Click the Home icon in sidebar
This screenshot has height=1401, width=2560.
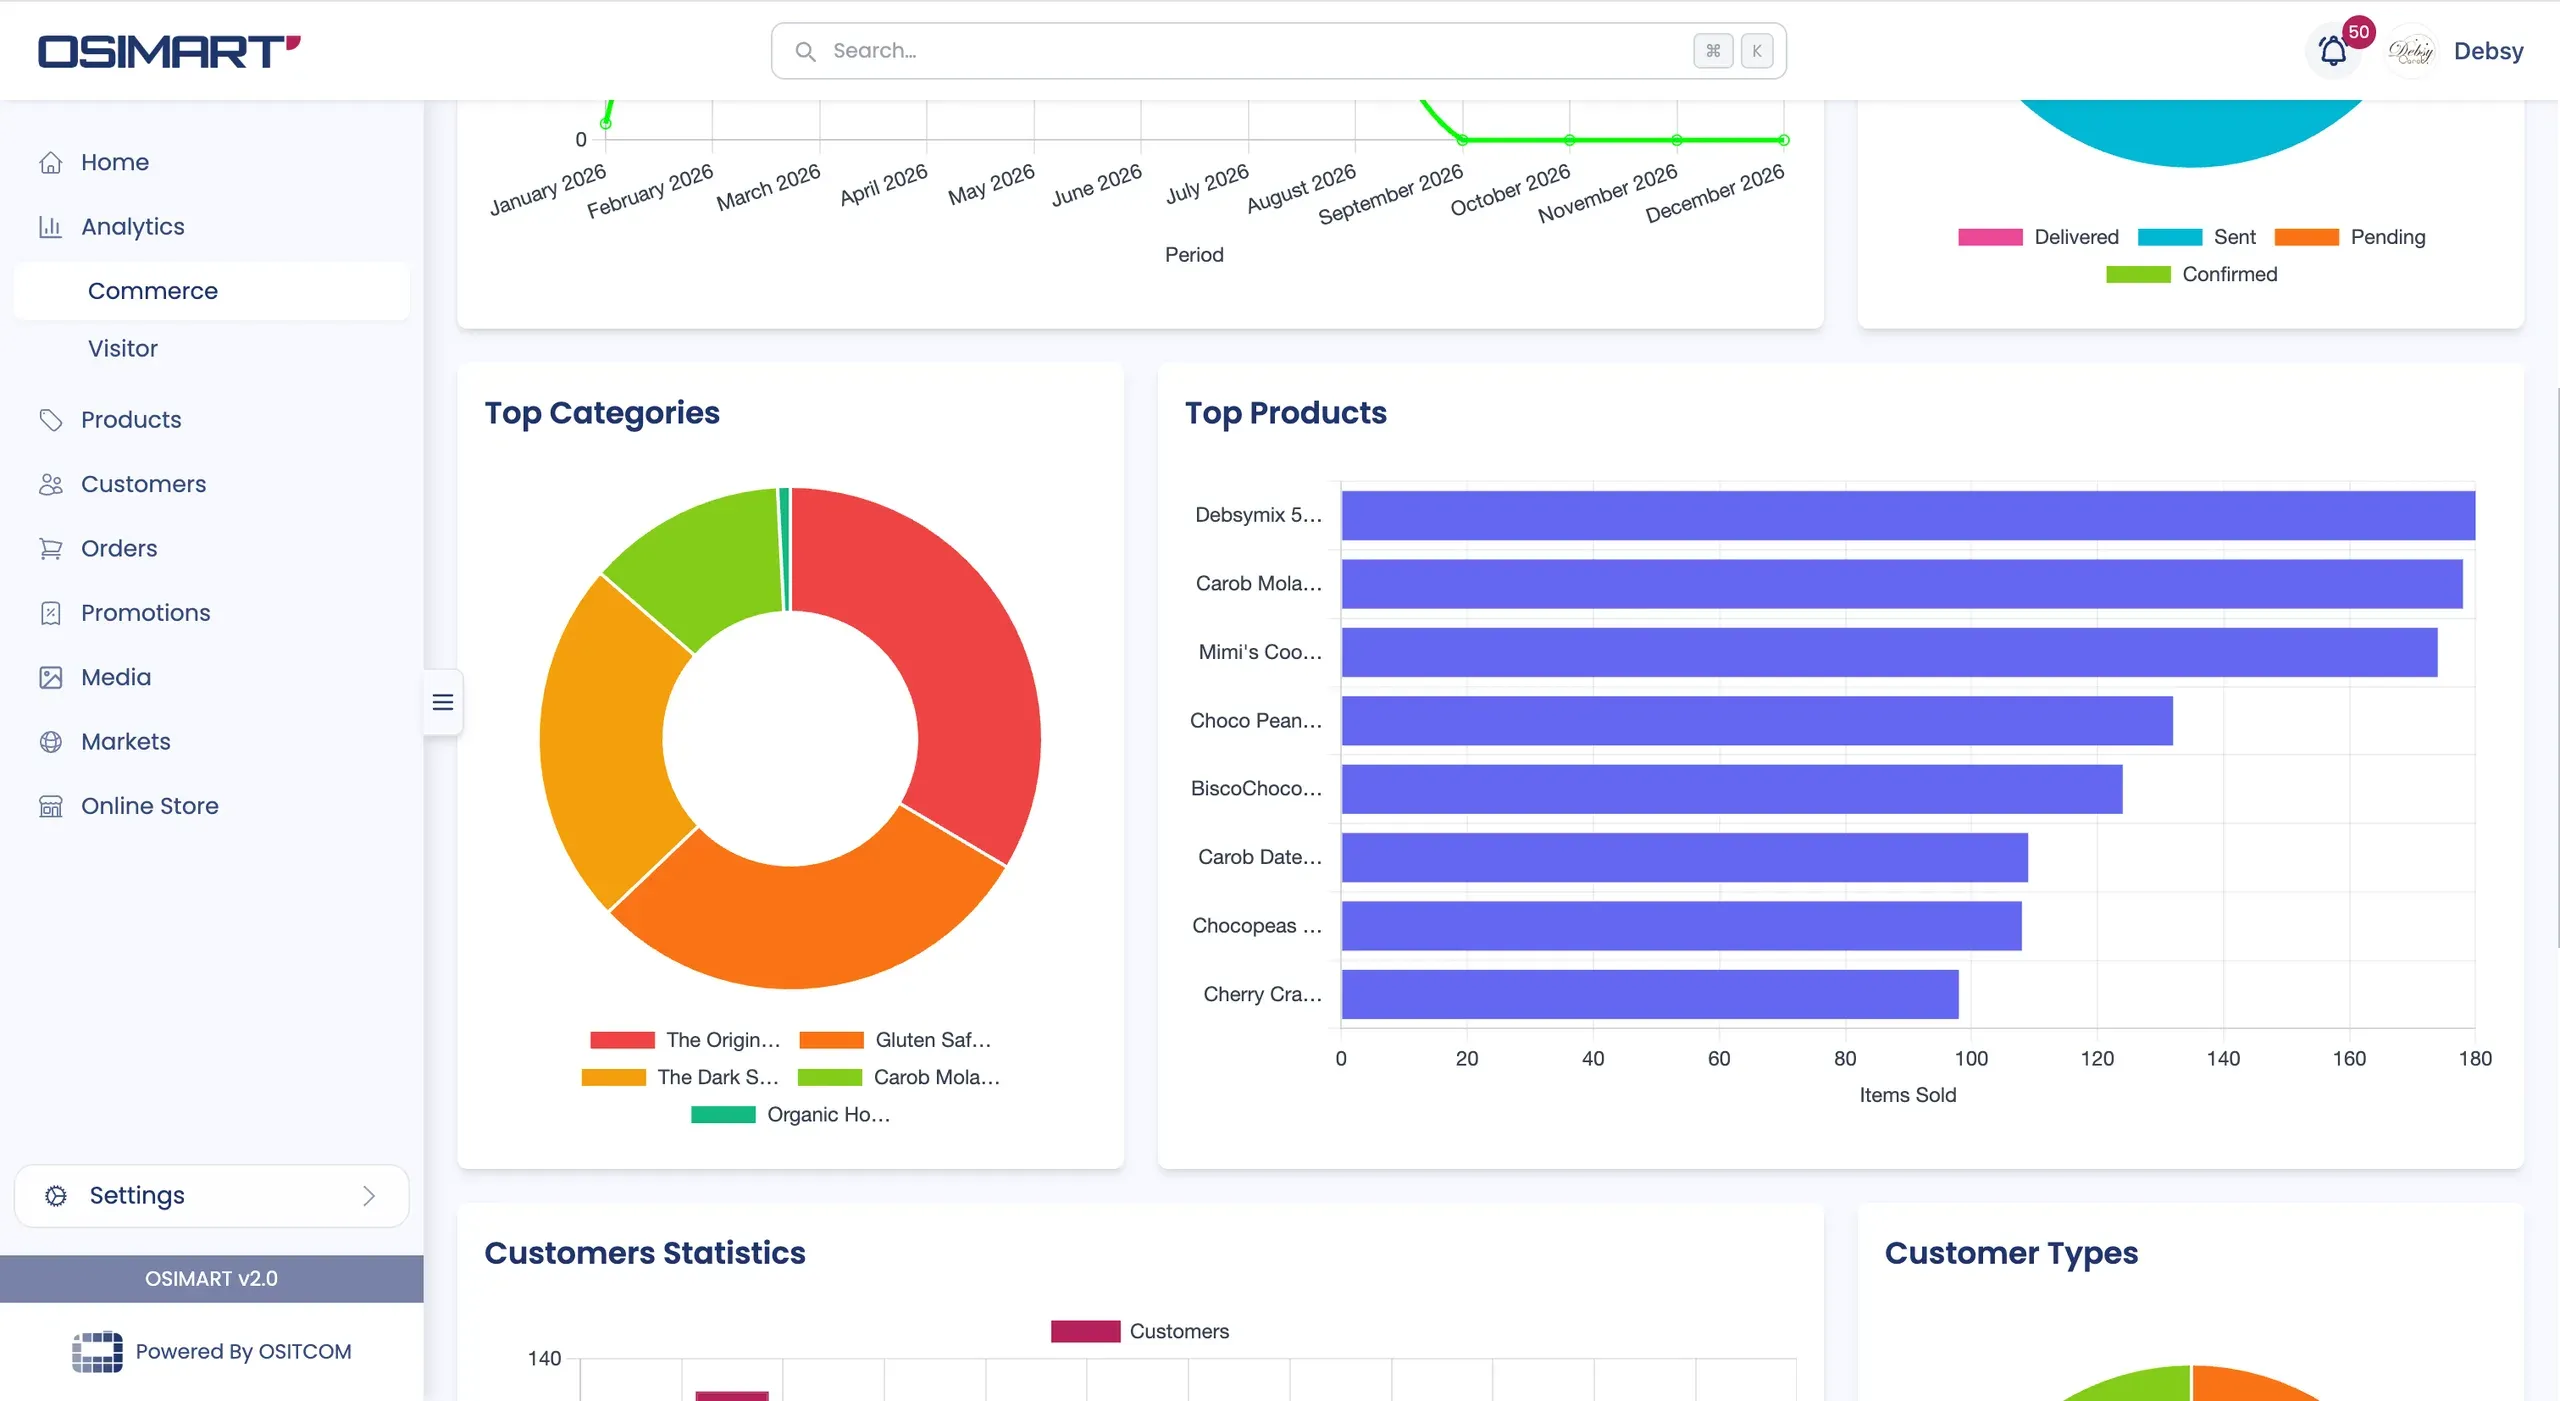(x=51, y=162)
